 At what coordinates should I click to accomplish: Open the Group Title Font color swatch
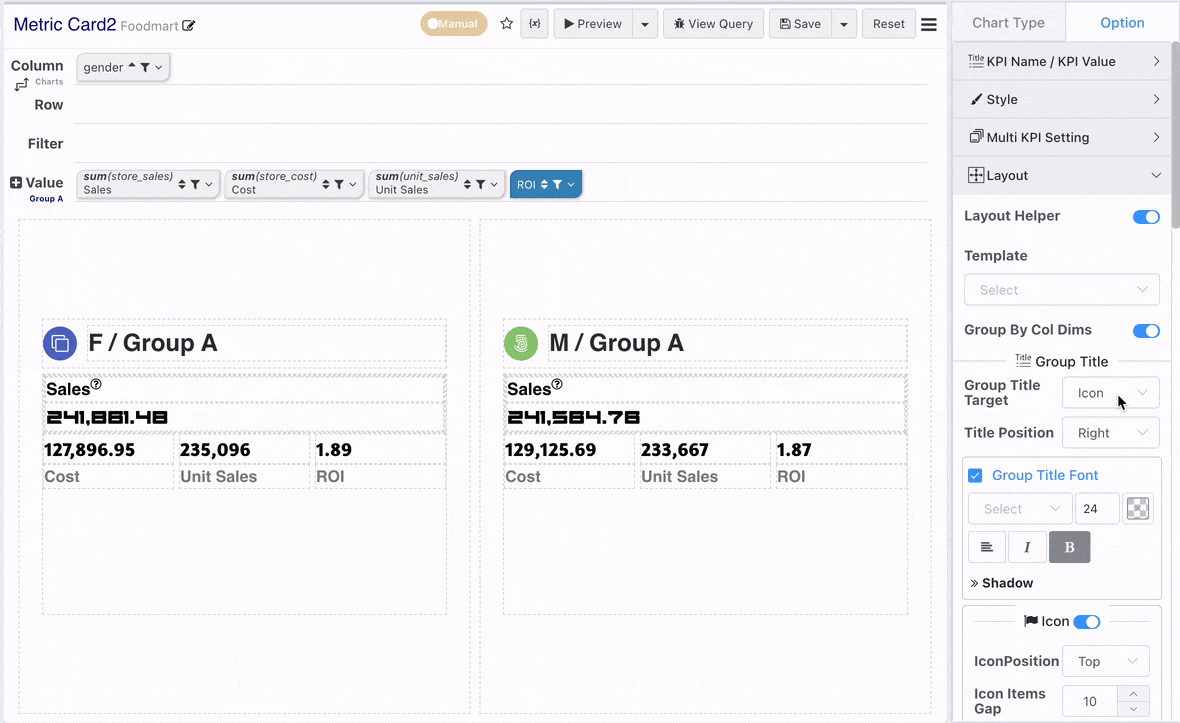pos(1138,509)
